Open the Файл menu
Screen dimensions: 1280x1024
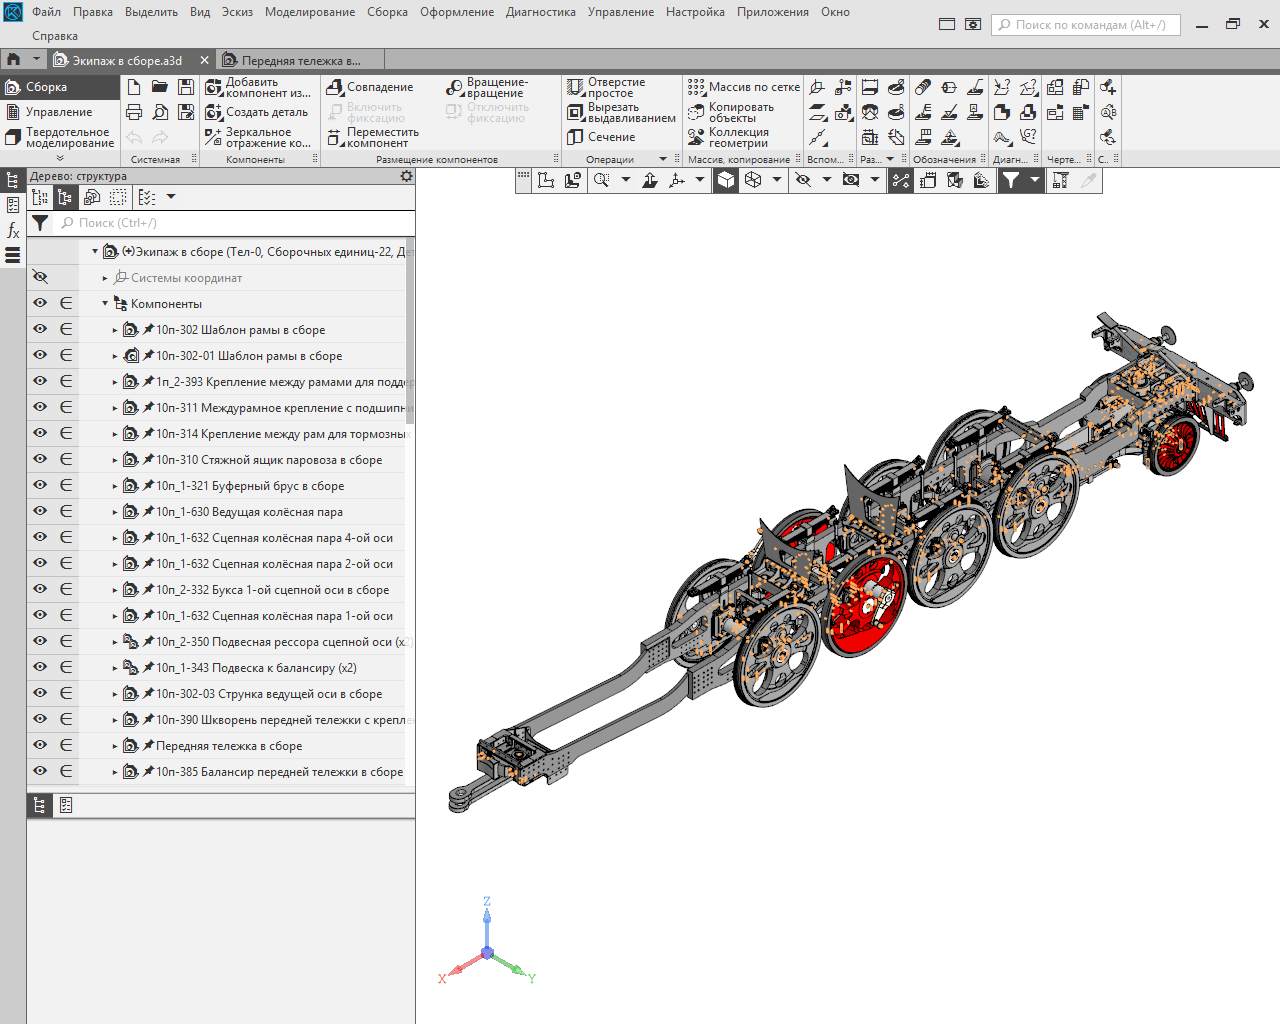(46, 12)
